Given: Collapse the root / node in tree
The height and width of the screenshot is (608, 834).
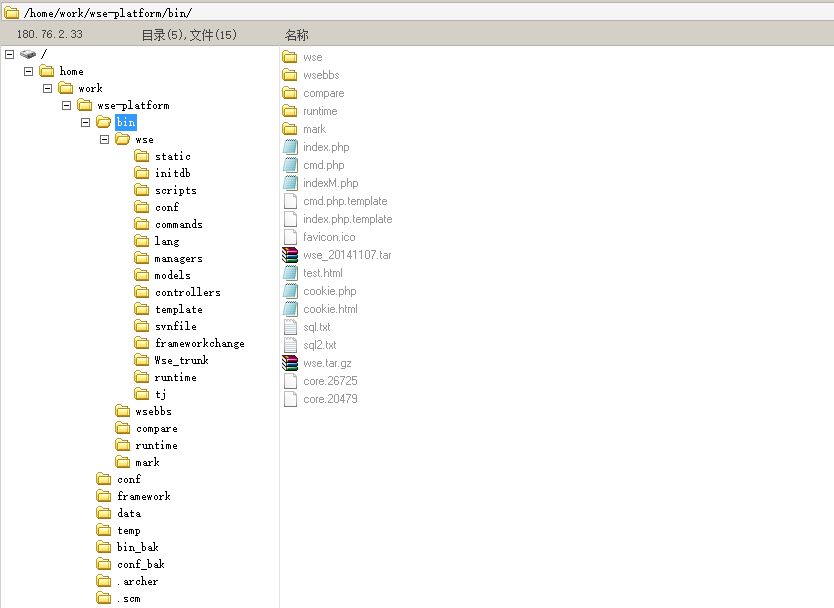Looking at the screenshot, I should pyautogui.click(x=10, y=54).
